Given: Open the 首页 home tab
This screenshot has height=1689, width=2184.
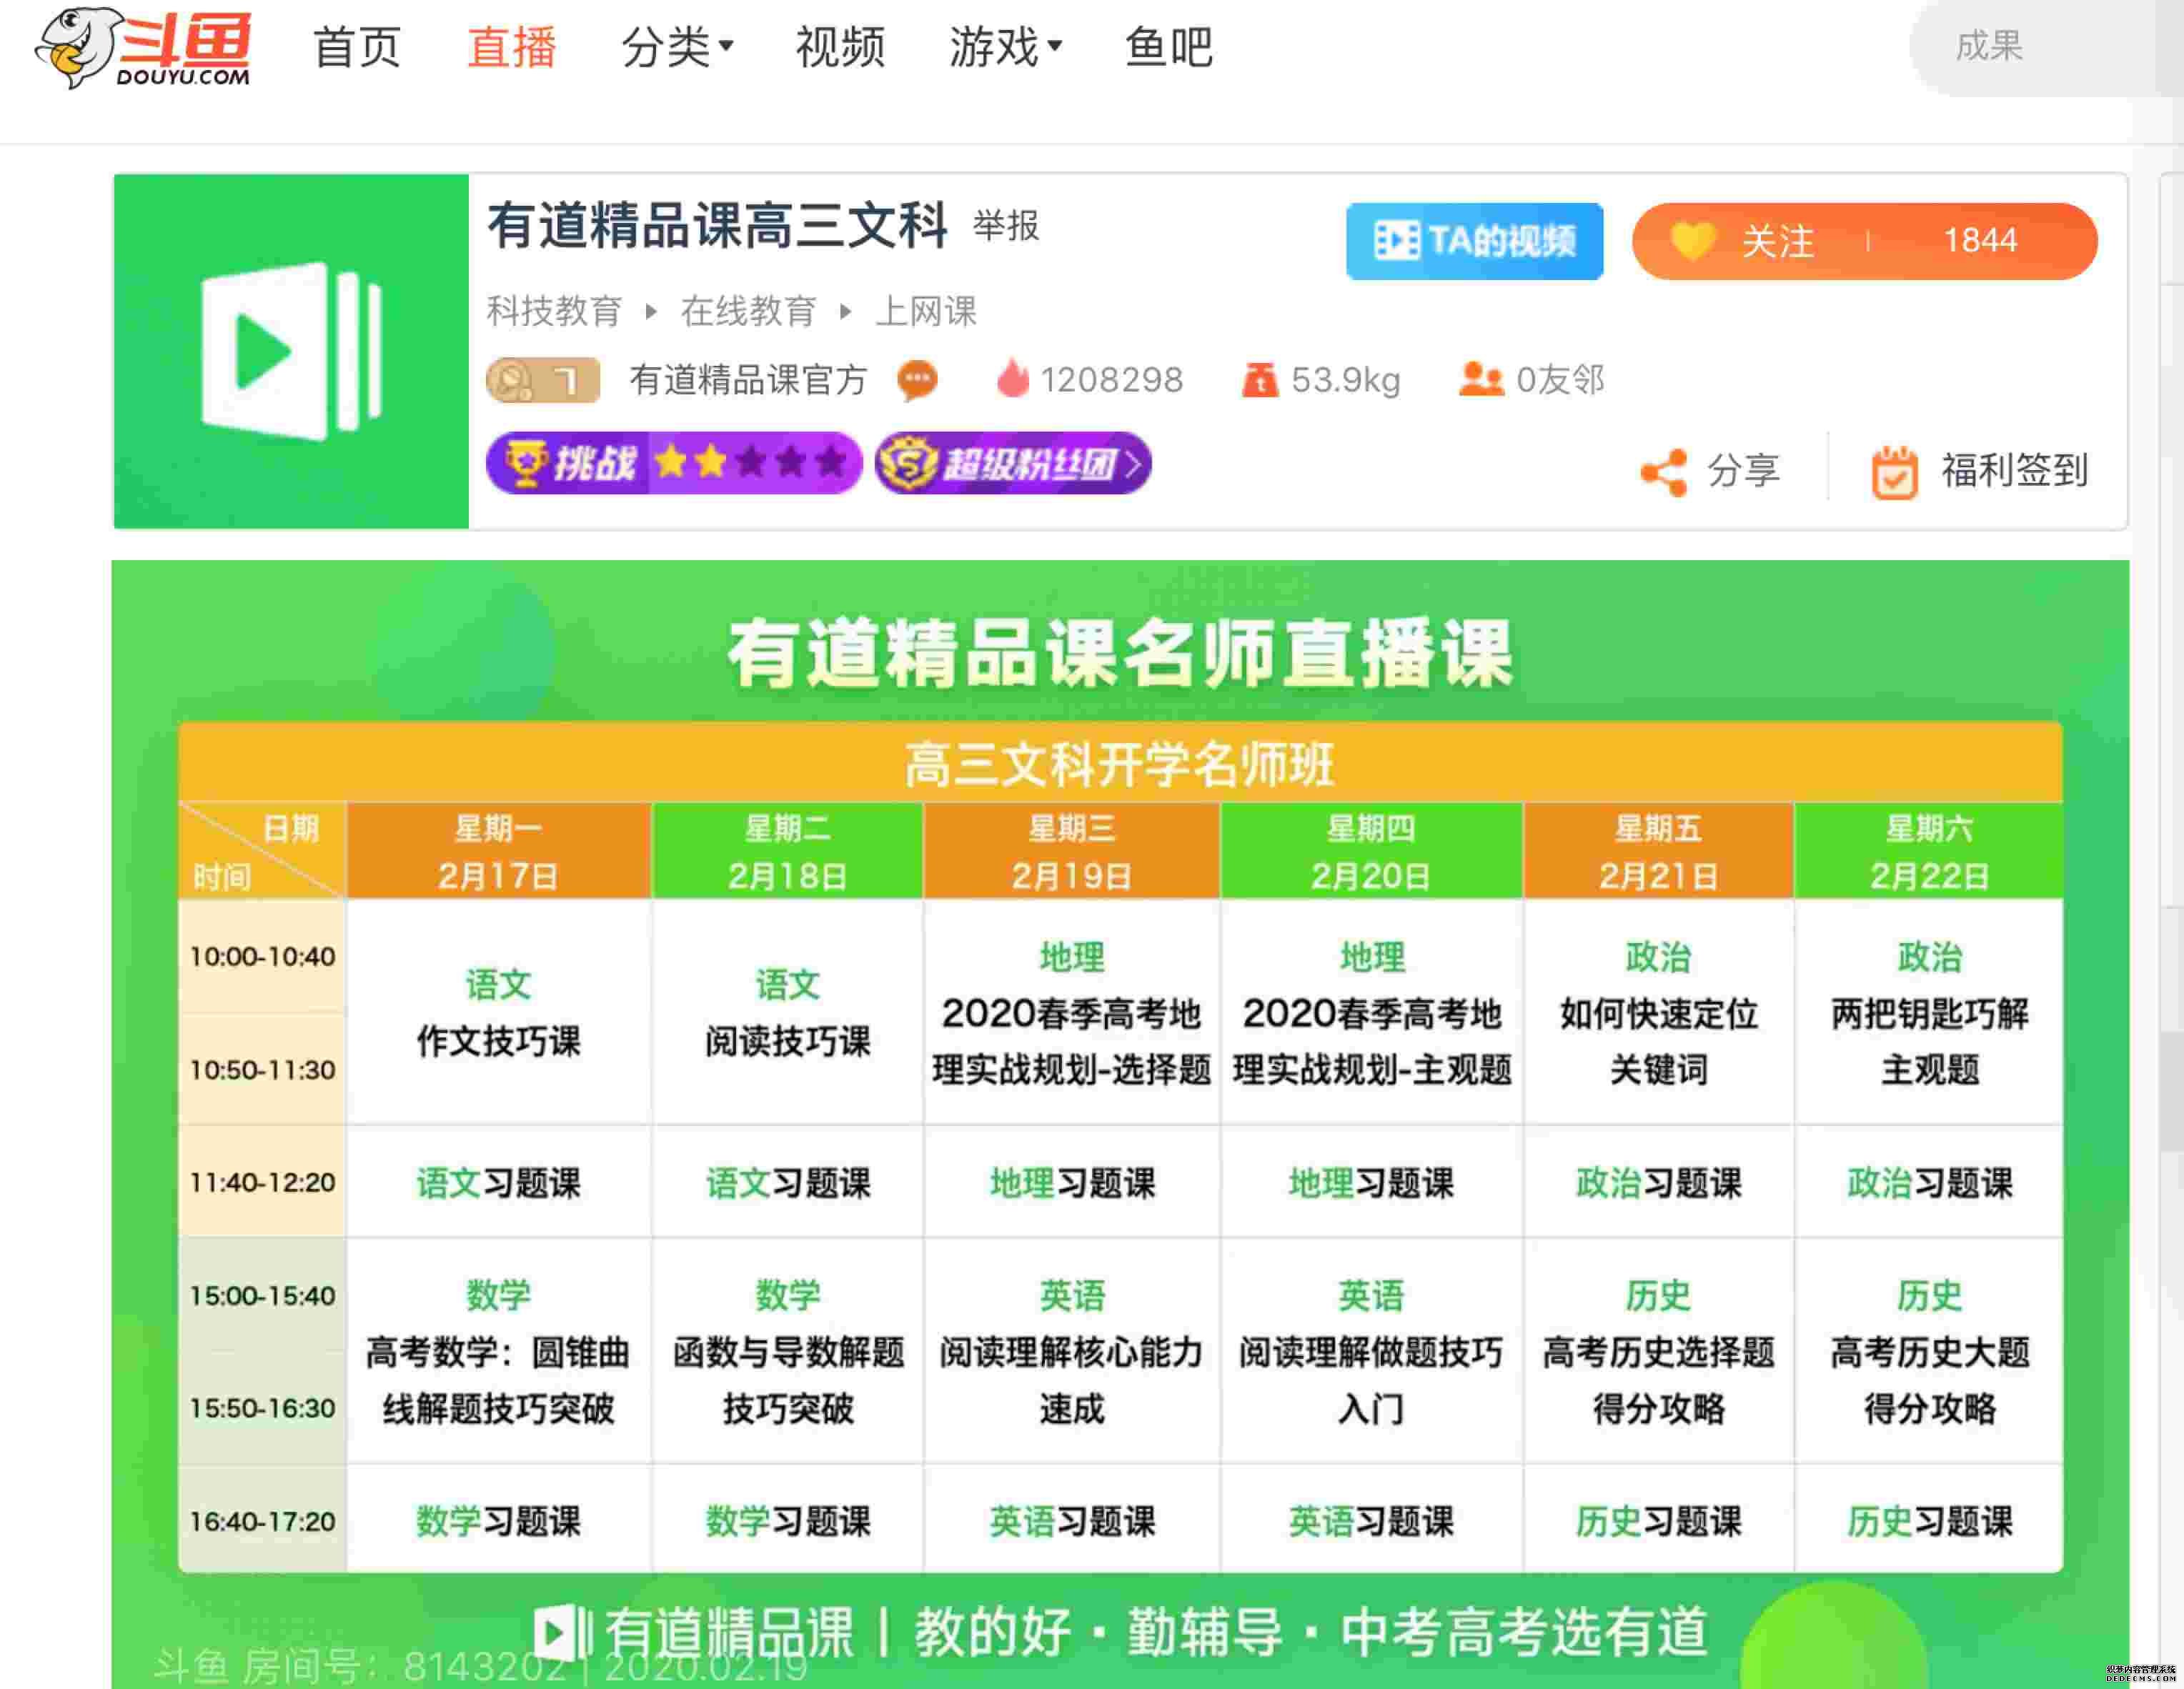Looking at the screenshot, I should point(357,47).
